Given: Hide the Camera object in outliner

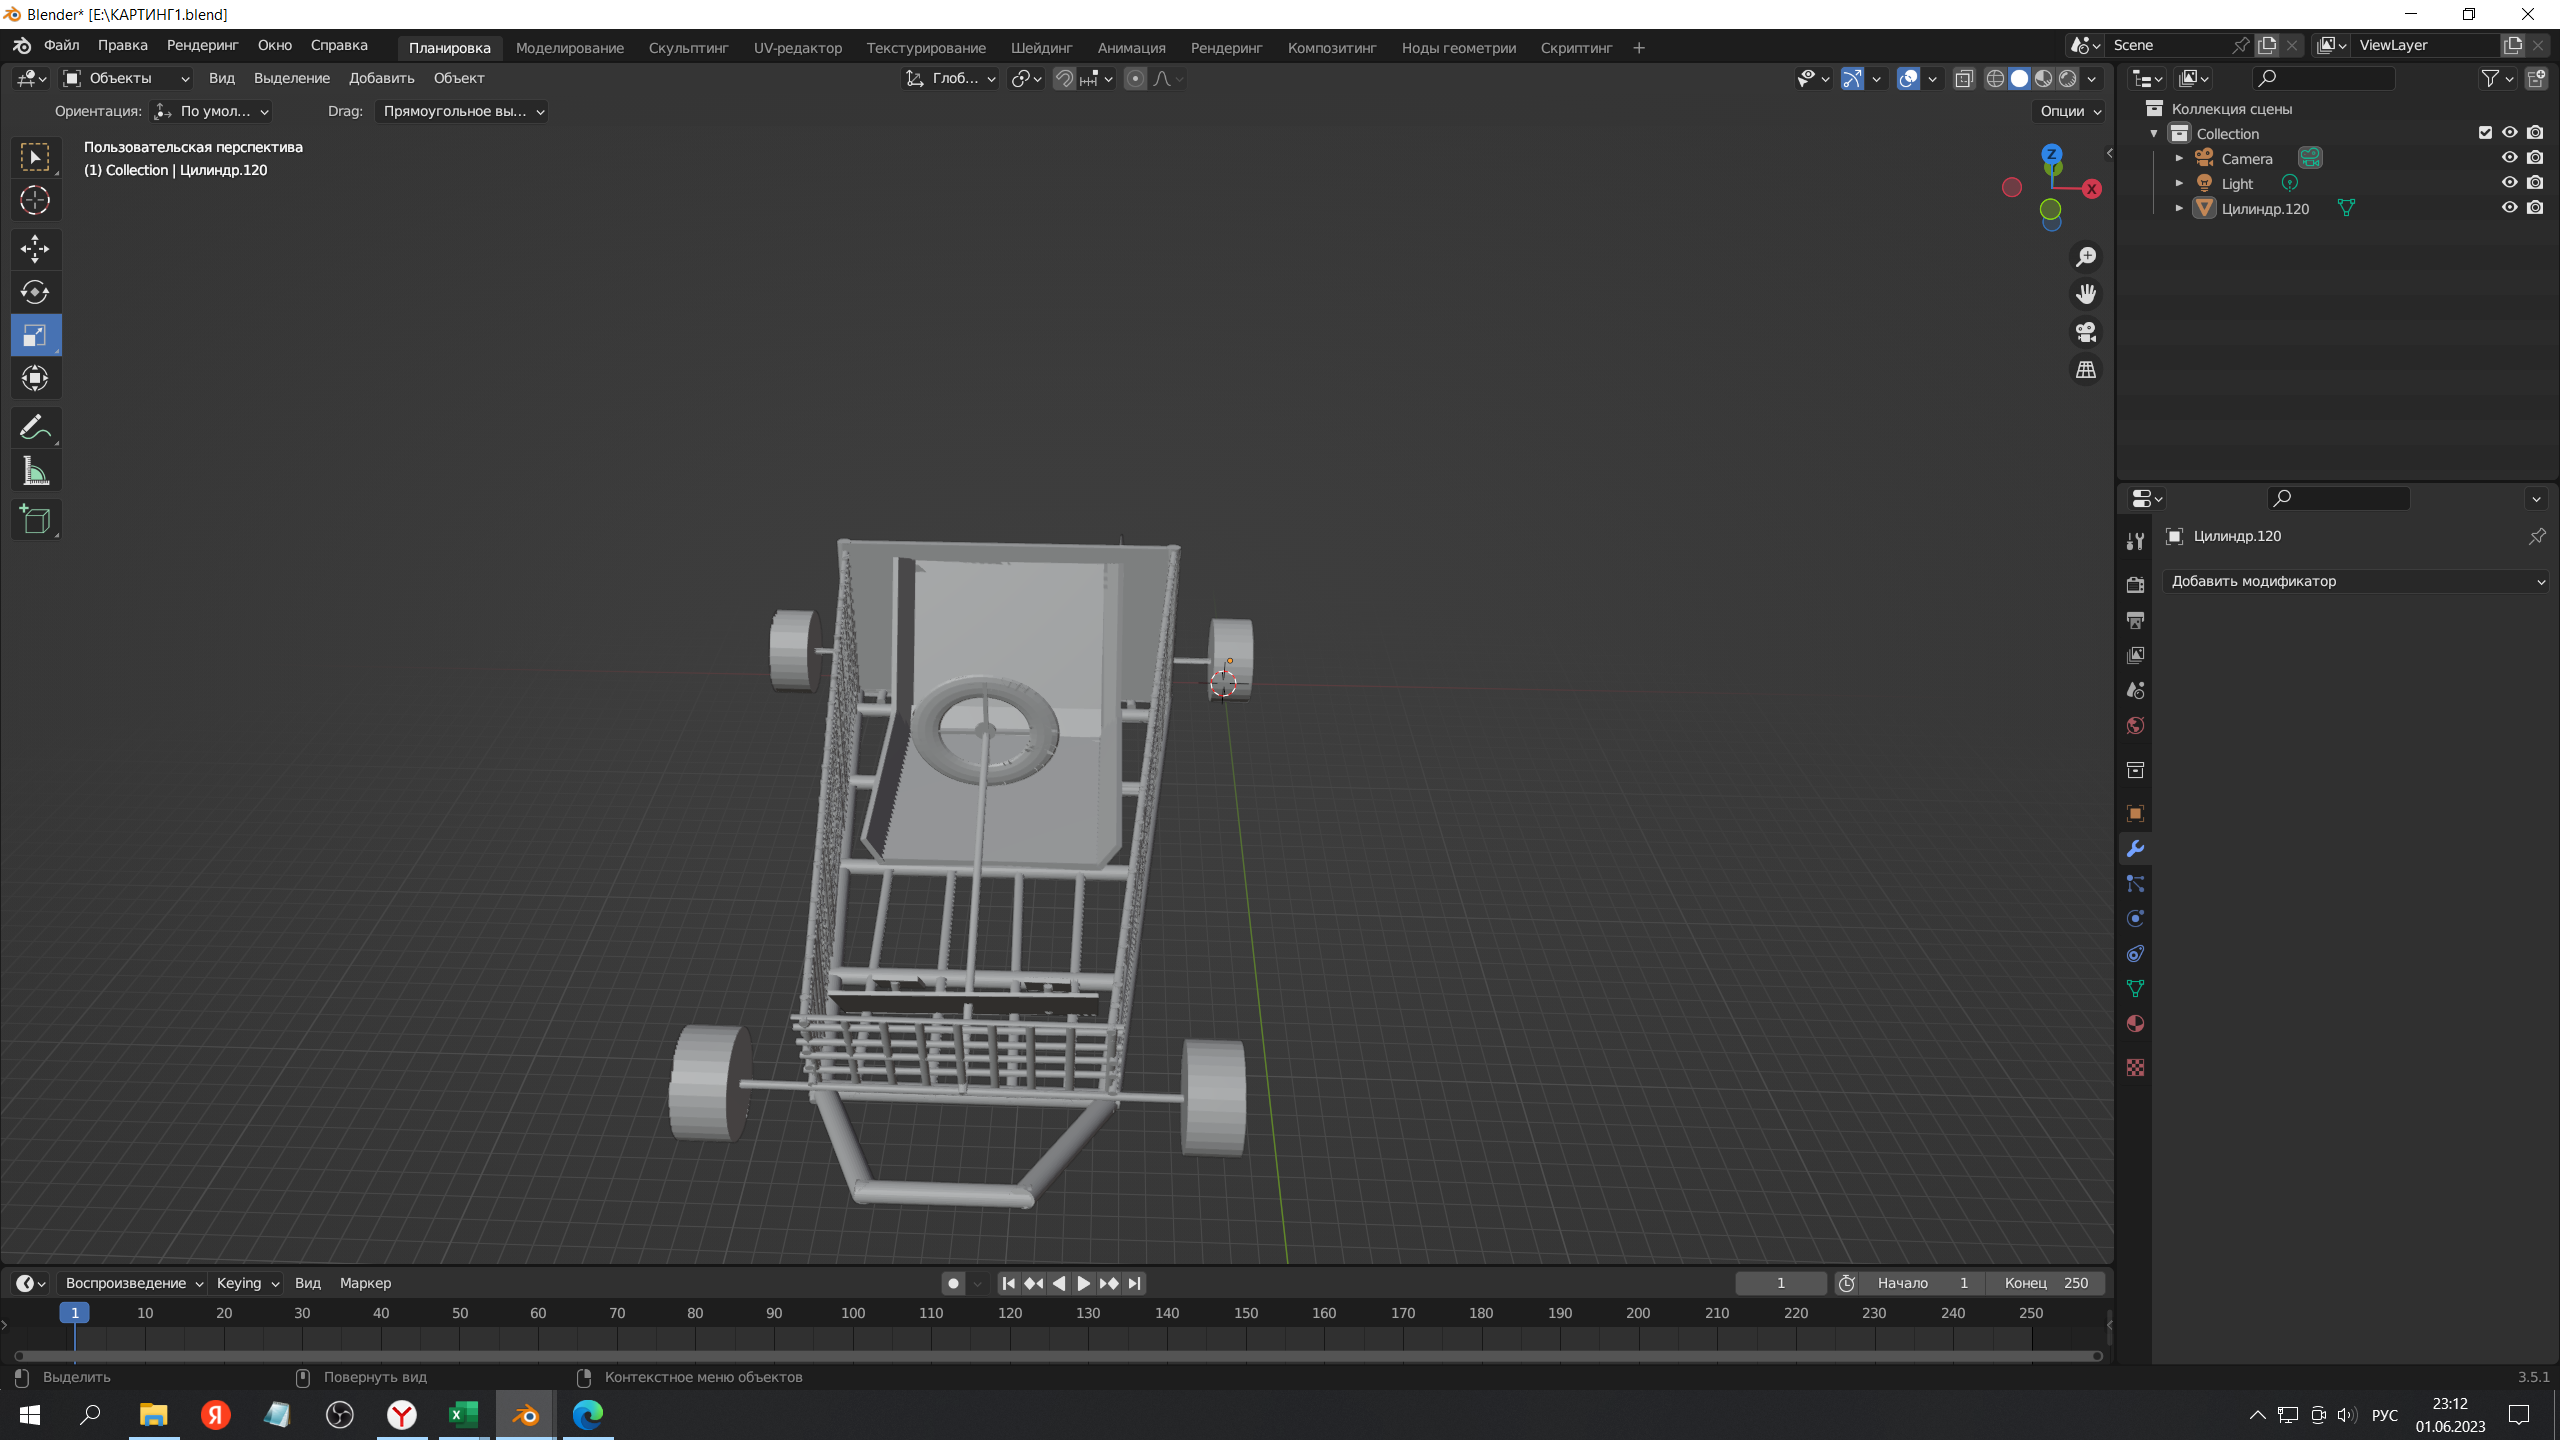Looking at the screenshot, I should point(2509,158).
